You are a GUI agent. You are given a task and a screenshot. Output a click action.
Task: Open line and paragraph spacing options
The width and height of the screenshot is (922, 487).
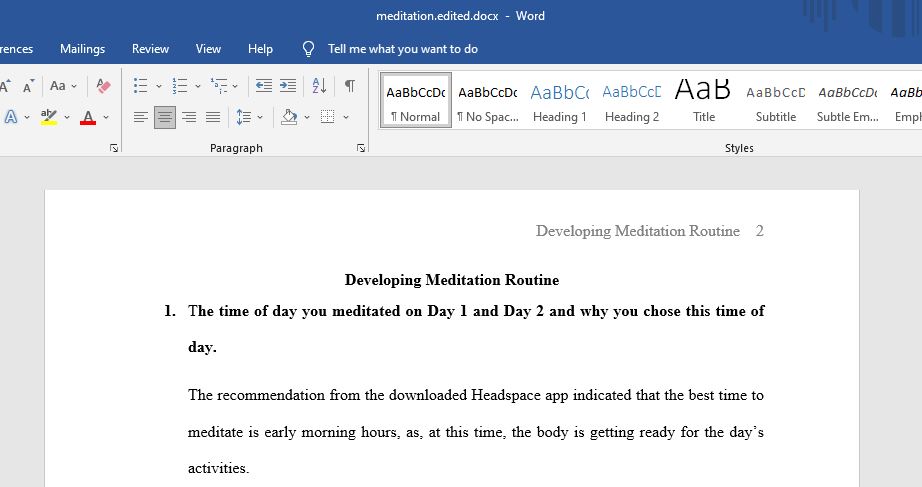[243, 117]
